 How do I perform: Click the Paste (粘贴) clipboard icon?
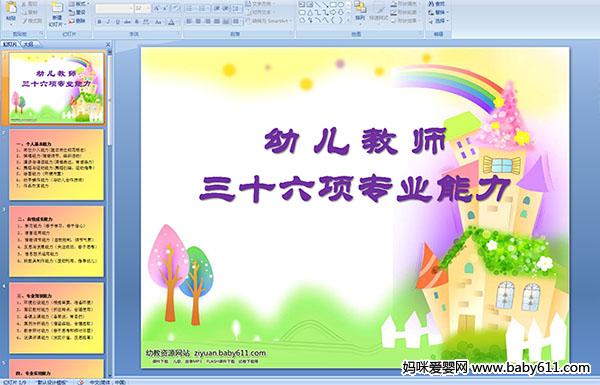[x=11, y=8]
